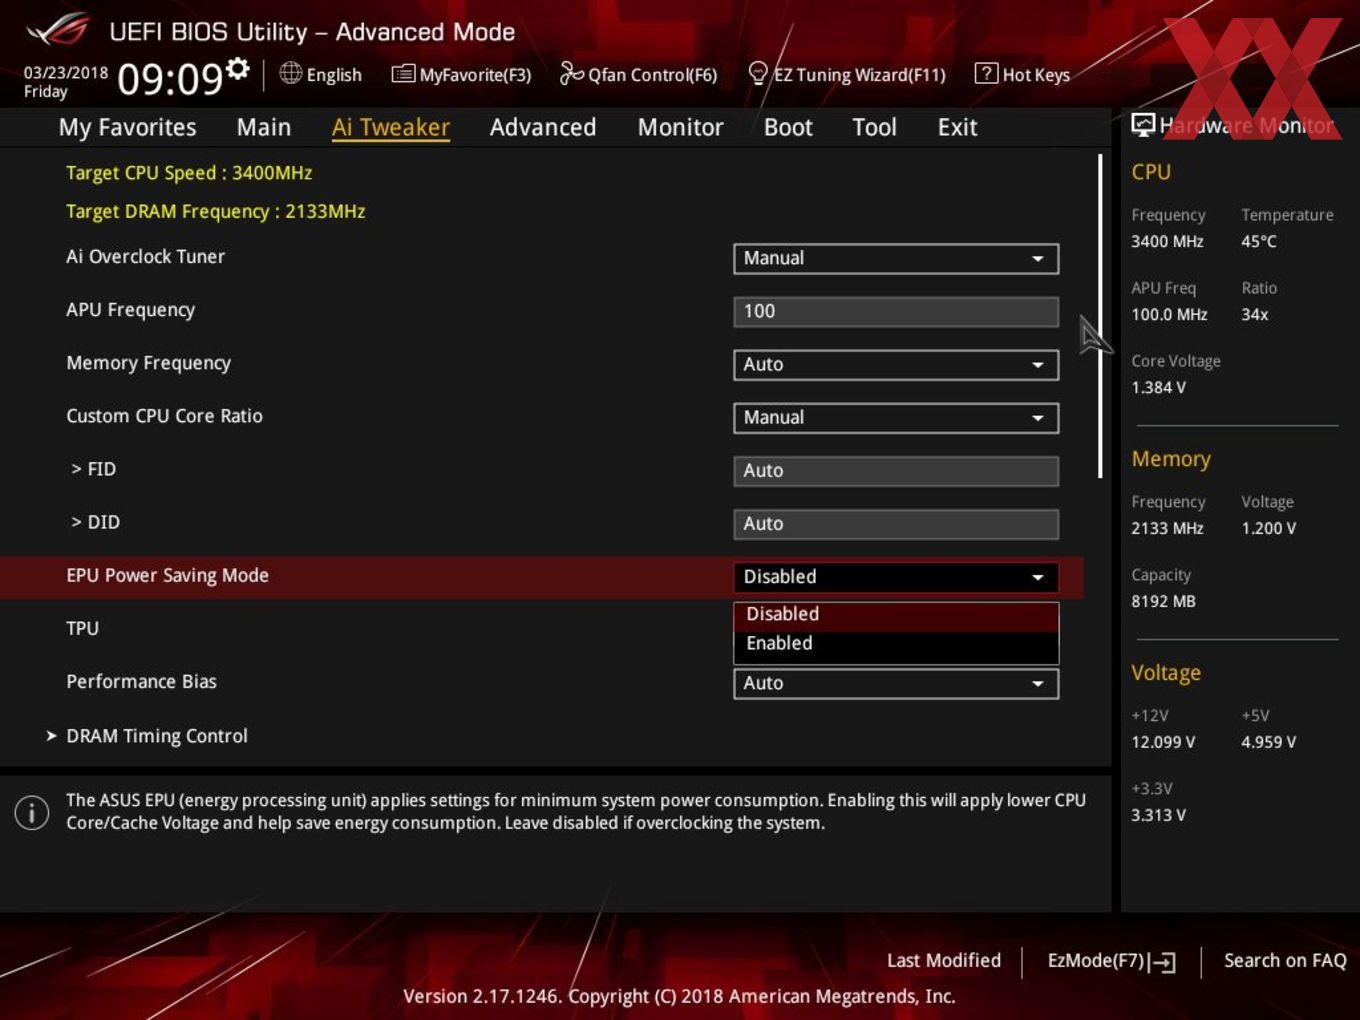
Task: Click the Hot Keys question mark icon
Action: tap(986, 73)
